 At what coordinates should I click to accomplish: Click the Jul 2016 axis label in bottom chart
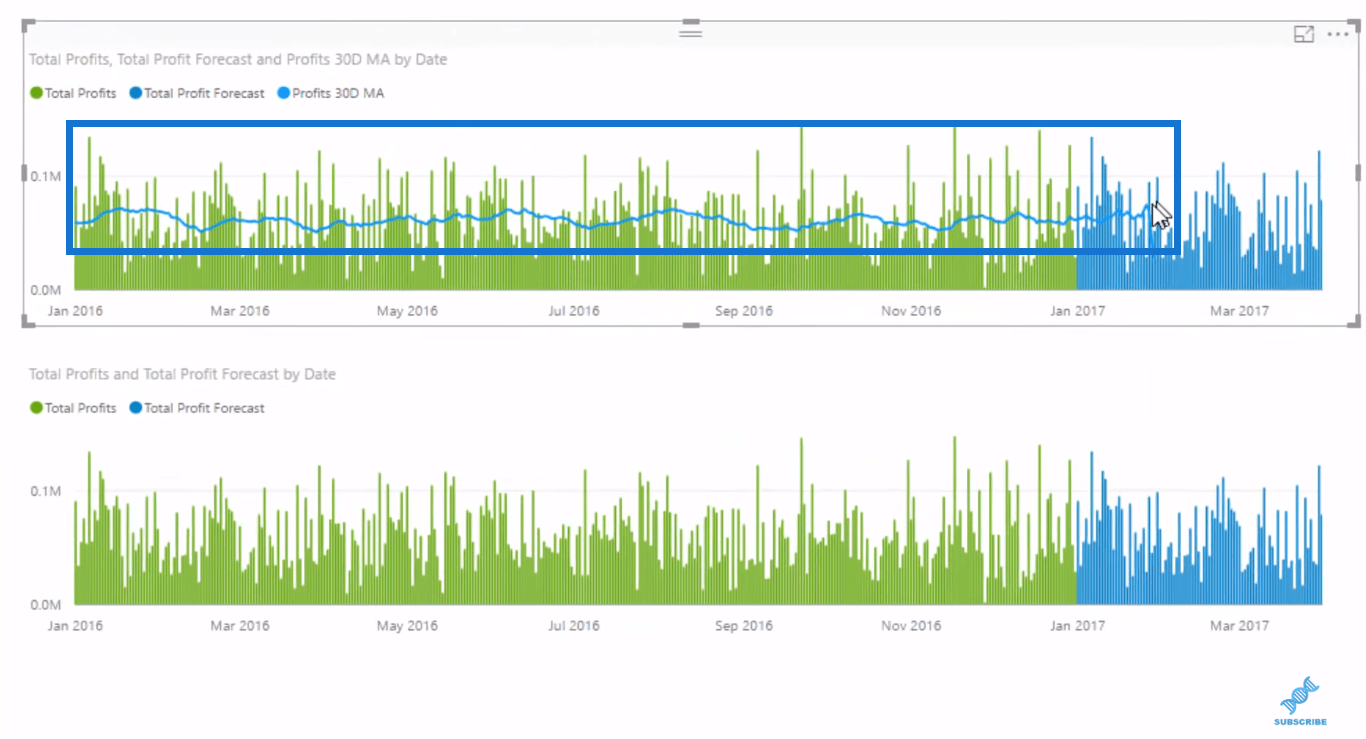click(x=573, y=626)
